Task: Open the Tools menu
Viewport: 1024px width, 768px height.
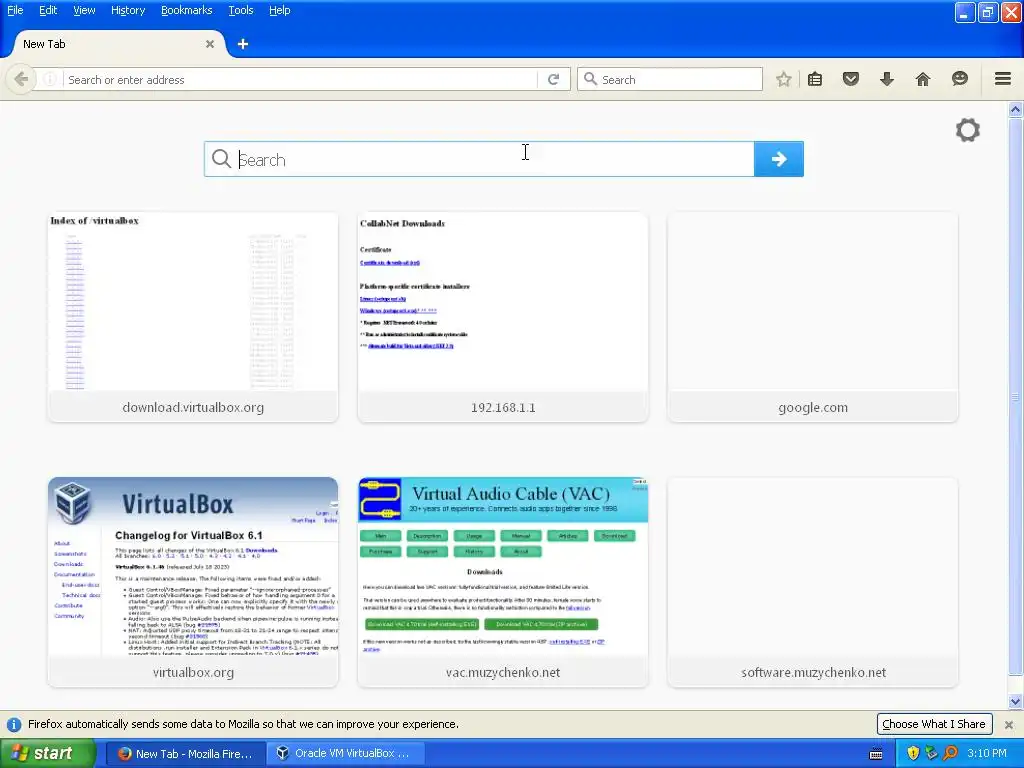Action: tap(240, 10)
